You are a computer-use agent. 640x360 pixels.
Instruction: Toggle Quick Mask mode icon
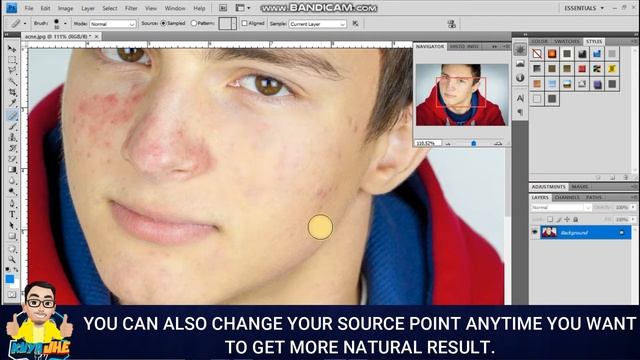coord(12,294)
